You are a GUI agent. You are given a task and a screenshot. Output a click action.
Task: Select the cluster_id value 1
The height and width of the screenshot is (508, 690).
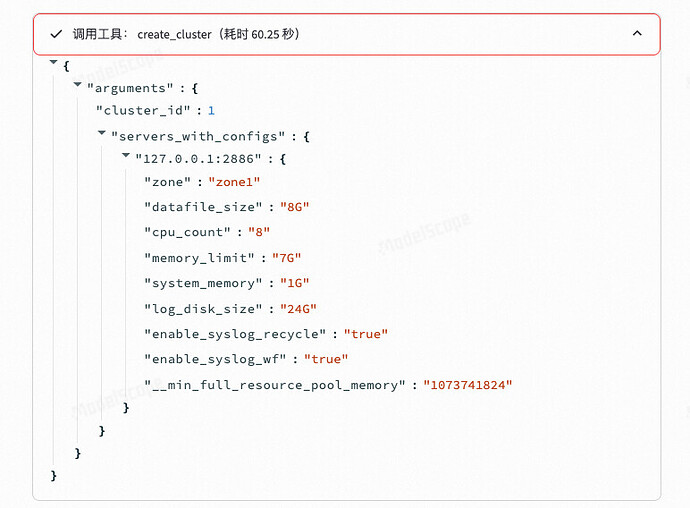click(x=211, y=110)
